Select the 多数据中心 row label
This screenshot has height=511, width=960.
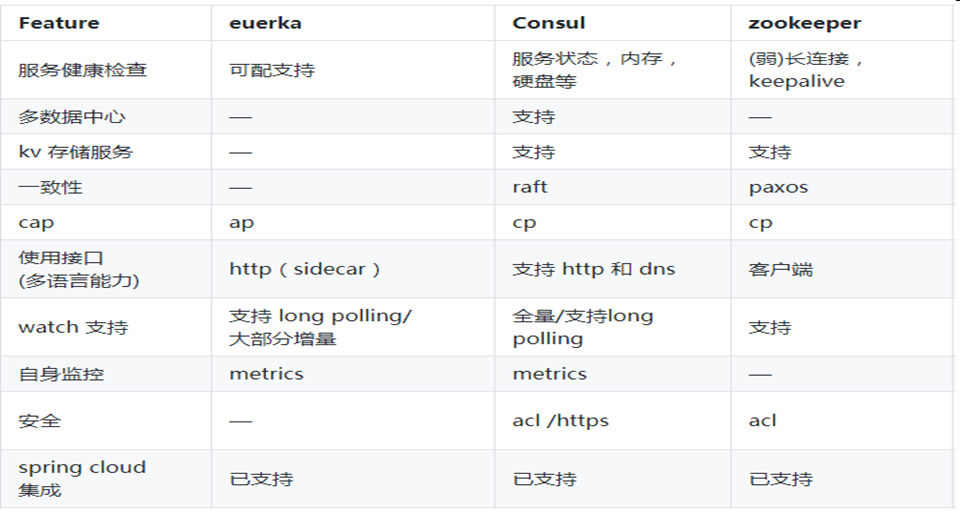pyautogui.click(x=72, y=117)
